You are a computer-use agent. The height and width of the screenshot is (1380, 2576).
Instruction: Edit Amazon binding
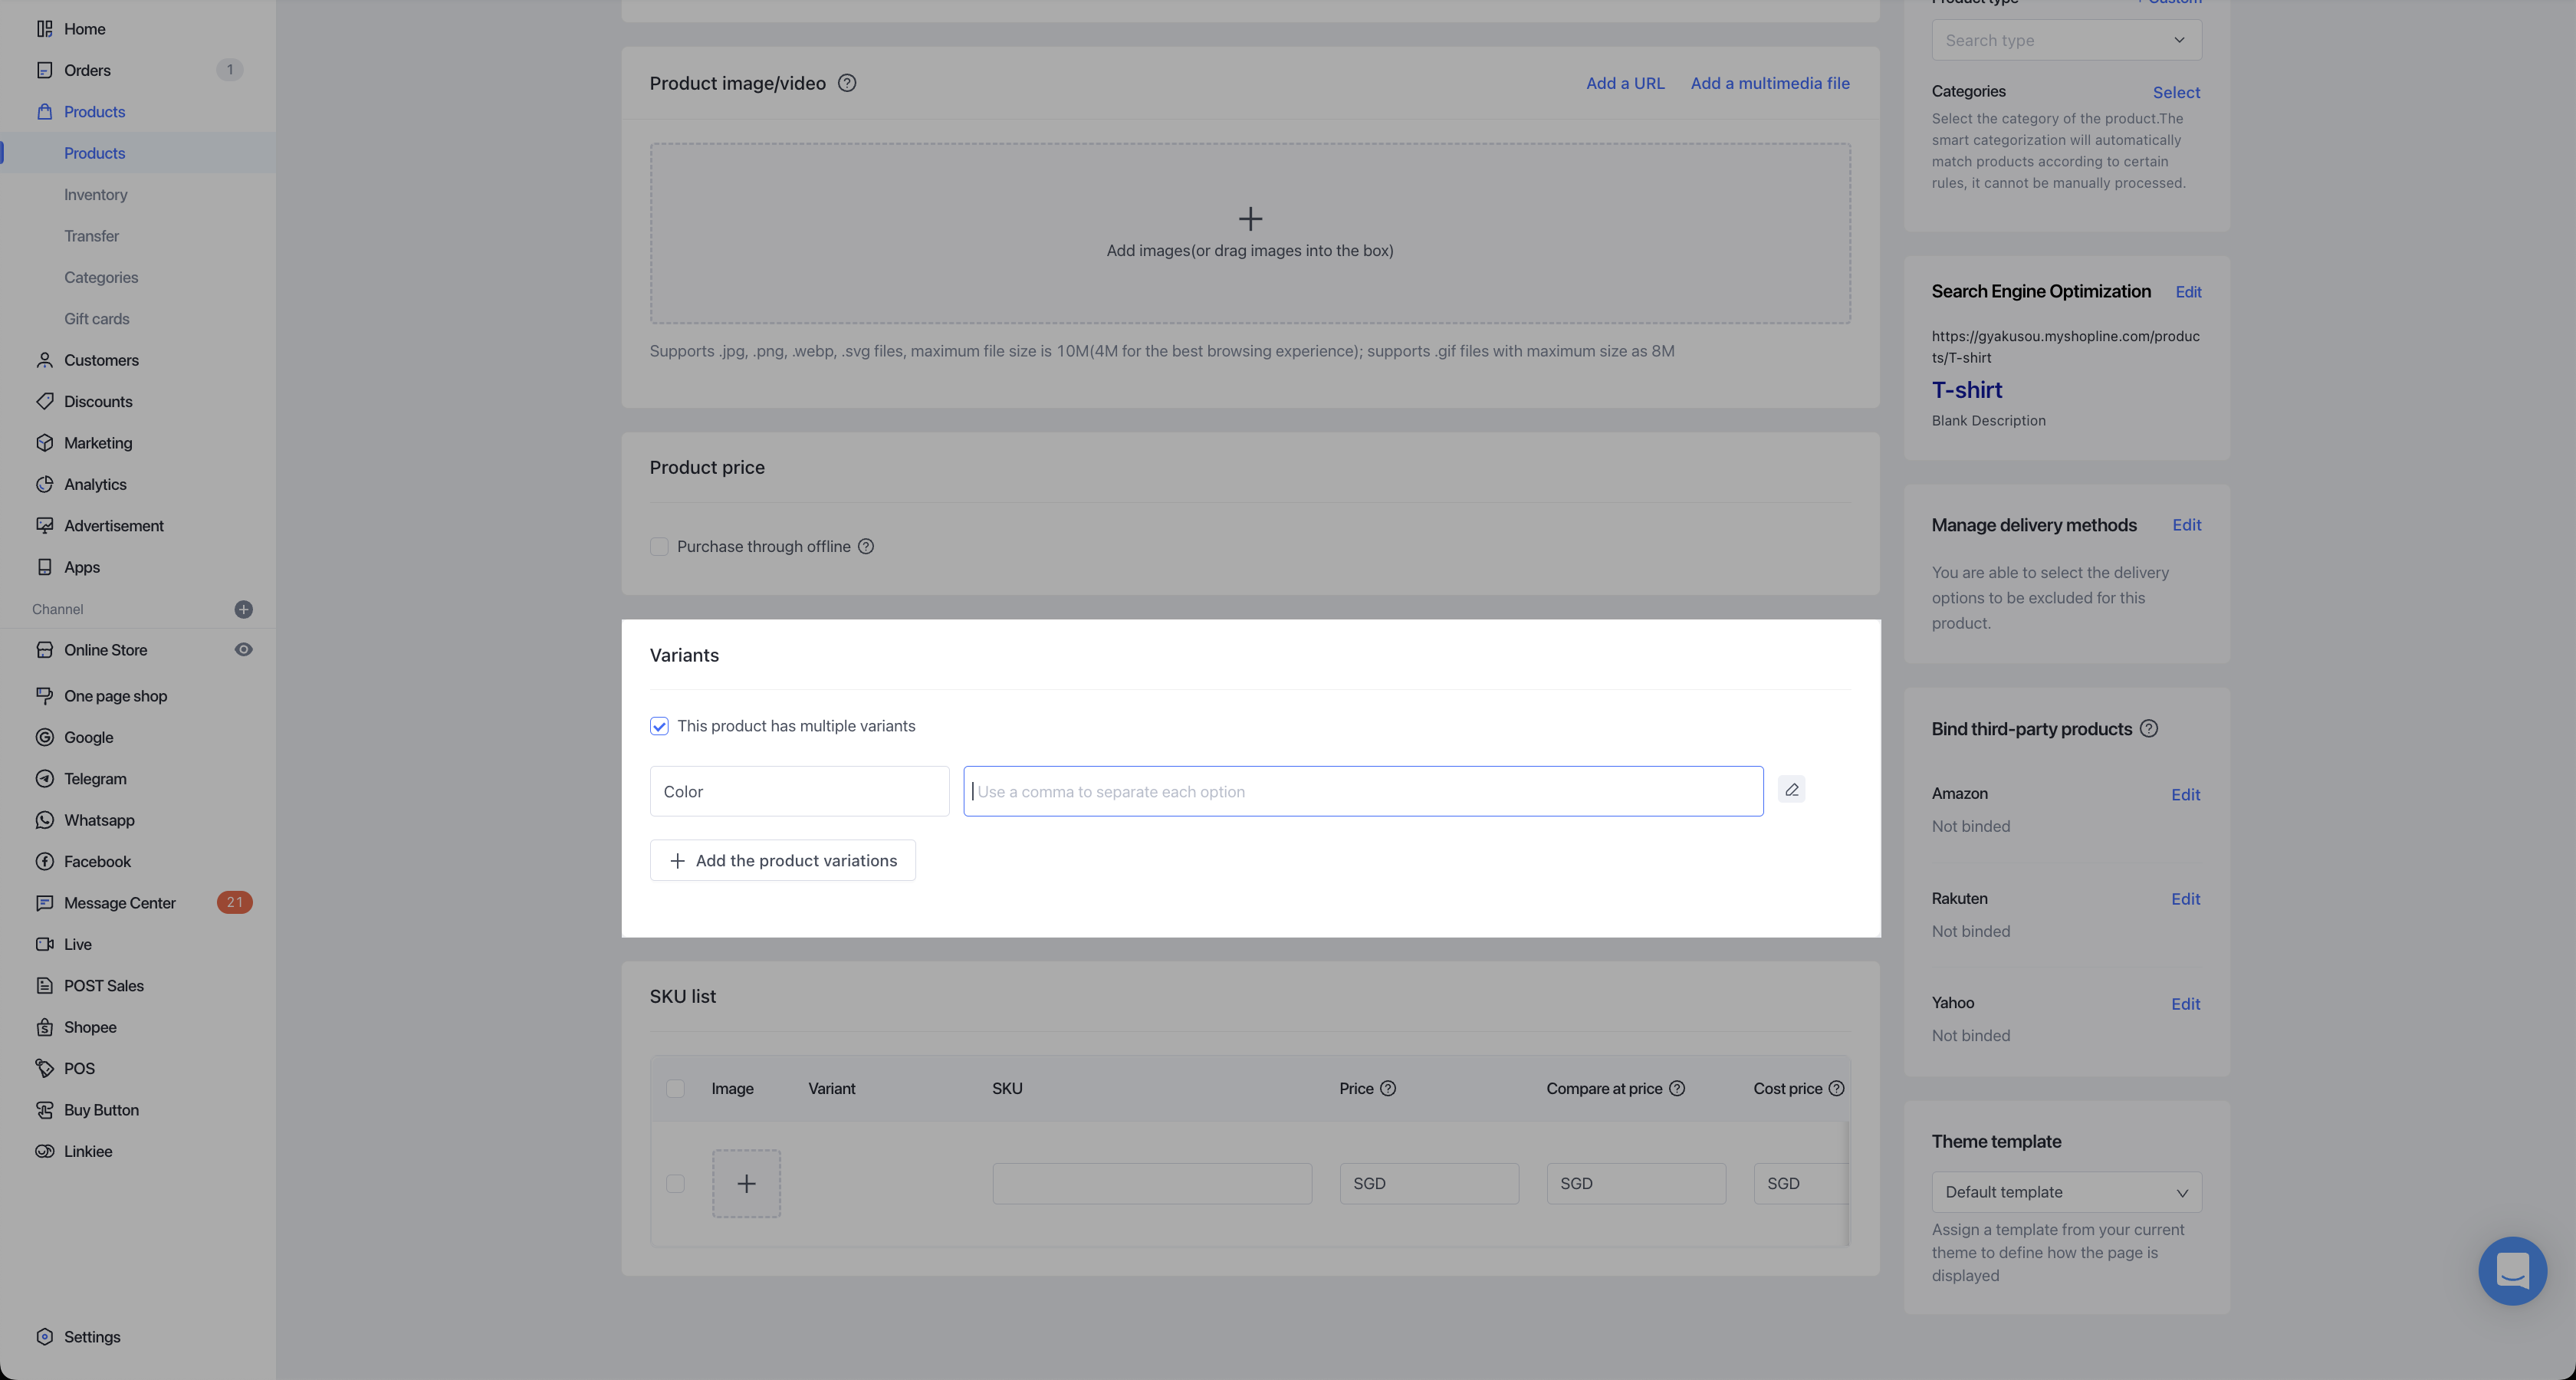pyautogui.click(x=2185, y=795)
